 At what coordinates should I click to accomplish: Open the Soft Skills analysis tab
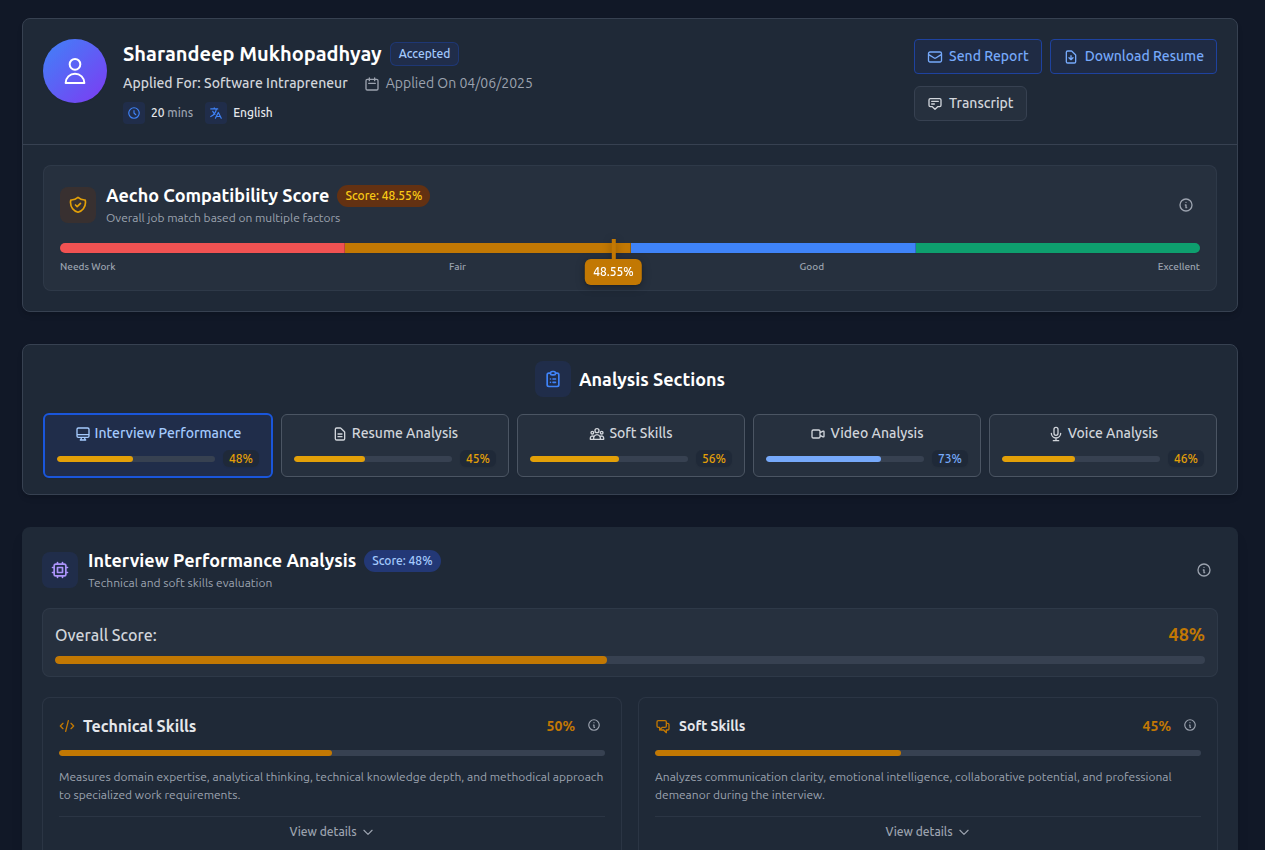631,445
